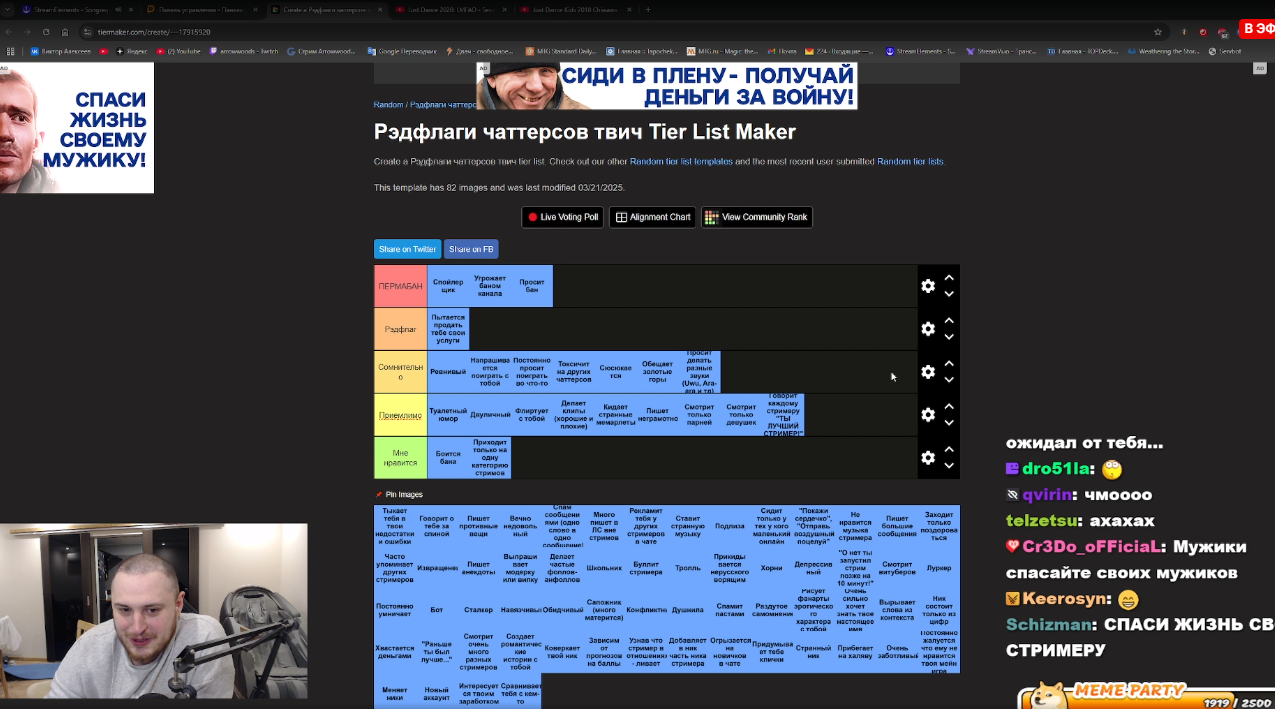Open the Alignment Chart

pos(652,217)
